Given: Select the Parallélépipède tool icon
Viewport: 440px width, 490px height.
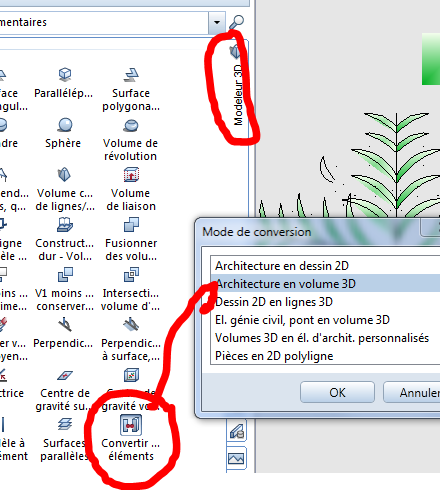Looking at the screenshot, I should click(65, 74).
